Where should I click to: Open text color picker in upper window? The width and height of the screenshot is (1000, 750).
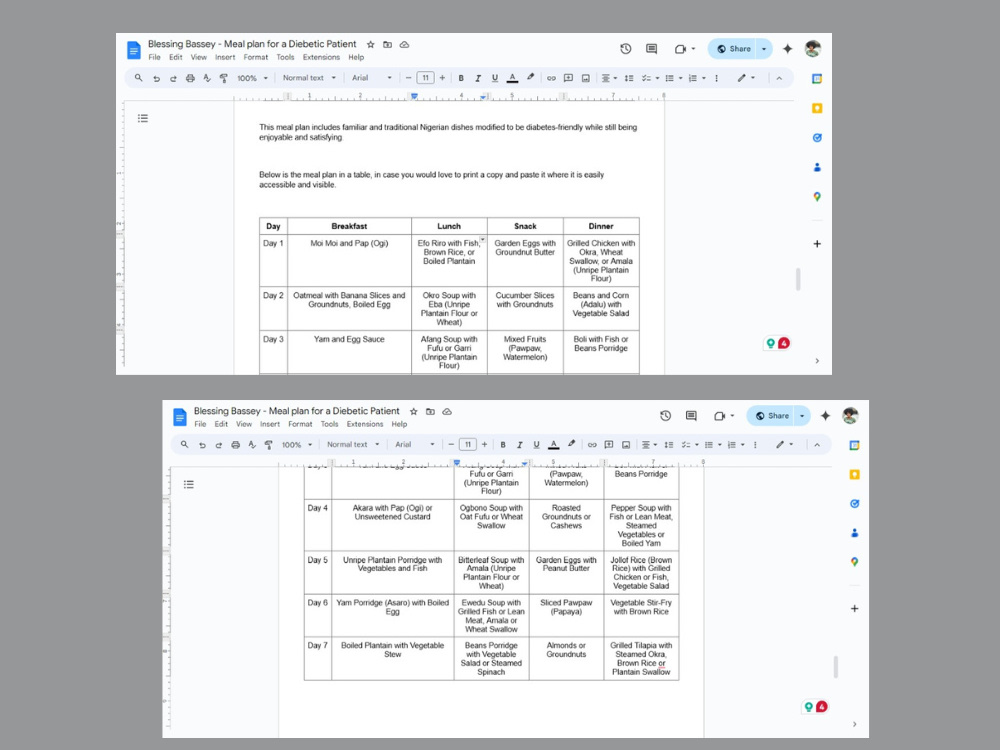512,78
